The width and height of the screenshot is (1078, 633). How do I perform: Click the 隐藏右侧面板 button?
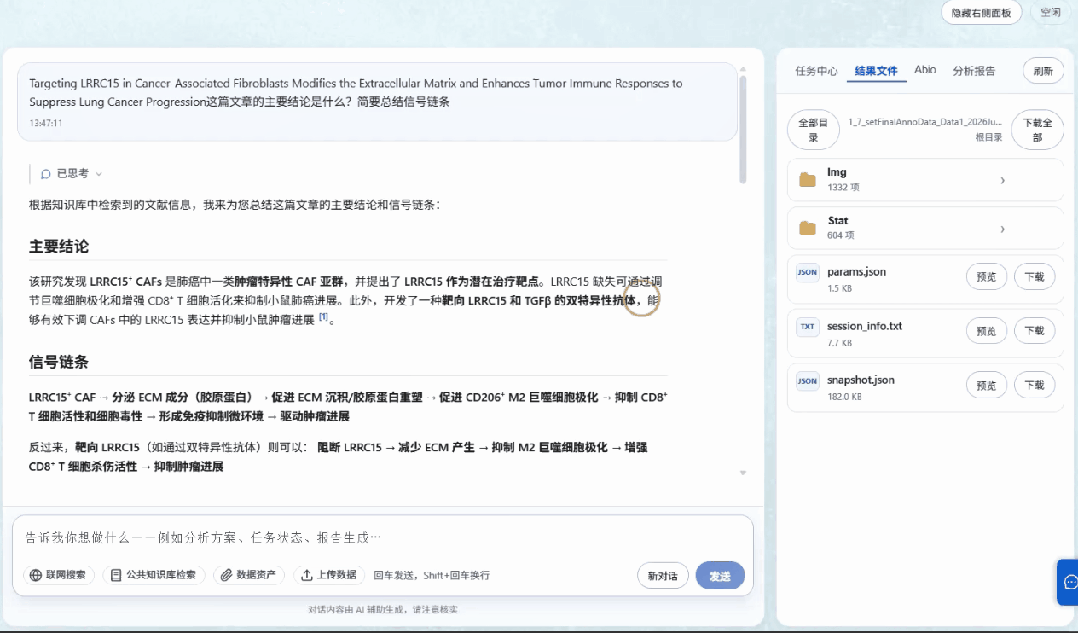coord(981,13)
